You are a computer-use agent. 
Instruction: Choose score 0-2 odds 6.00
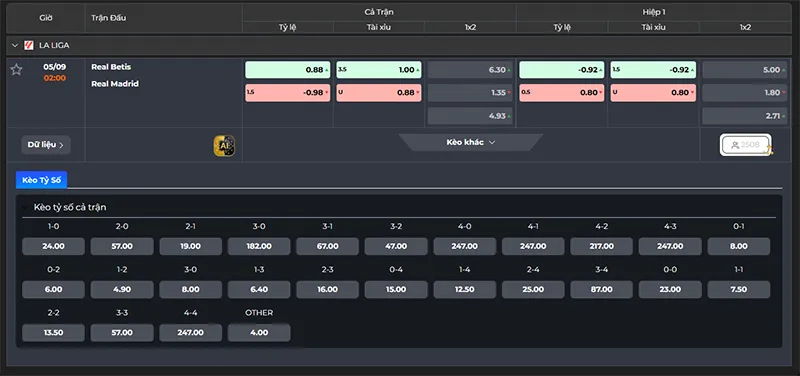pos(54,290)
